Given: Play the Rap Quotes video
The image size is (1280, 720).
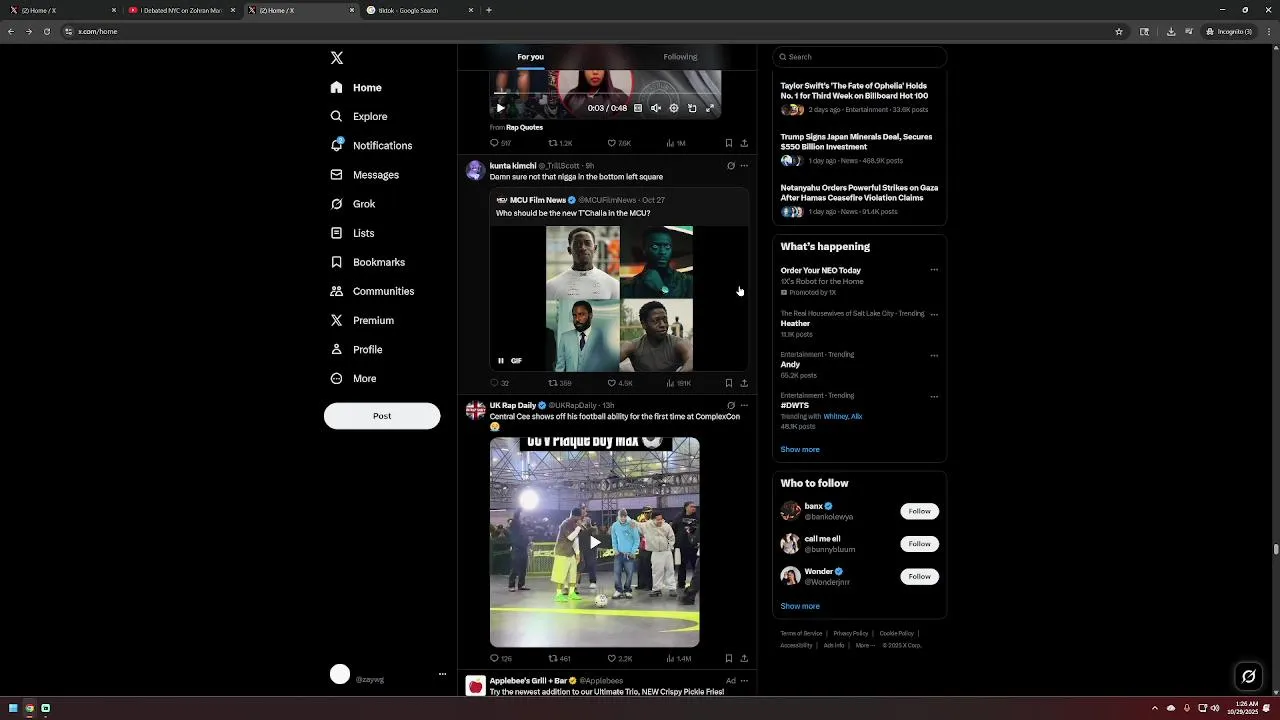Looking at the screenshot, I should (x=501, y=108).
